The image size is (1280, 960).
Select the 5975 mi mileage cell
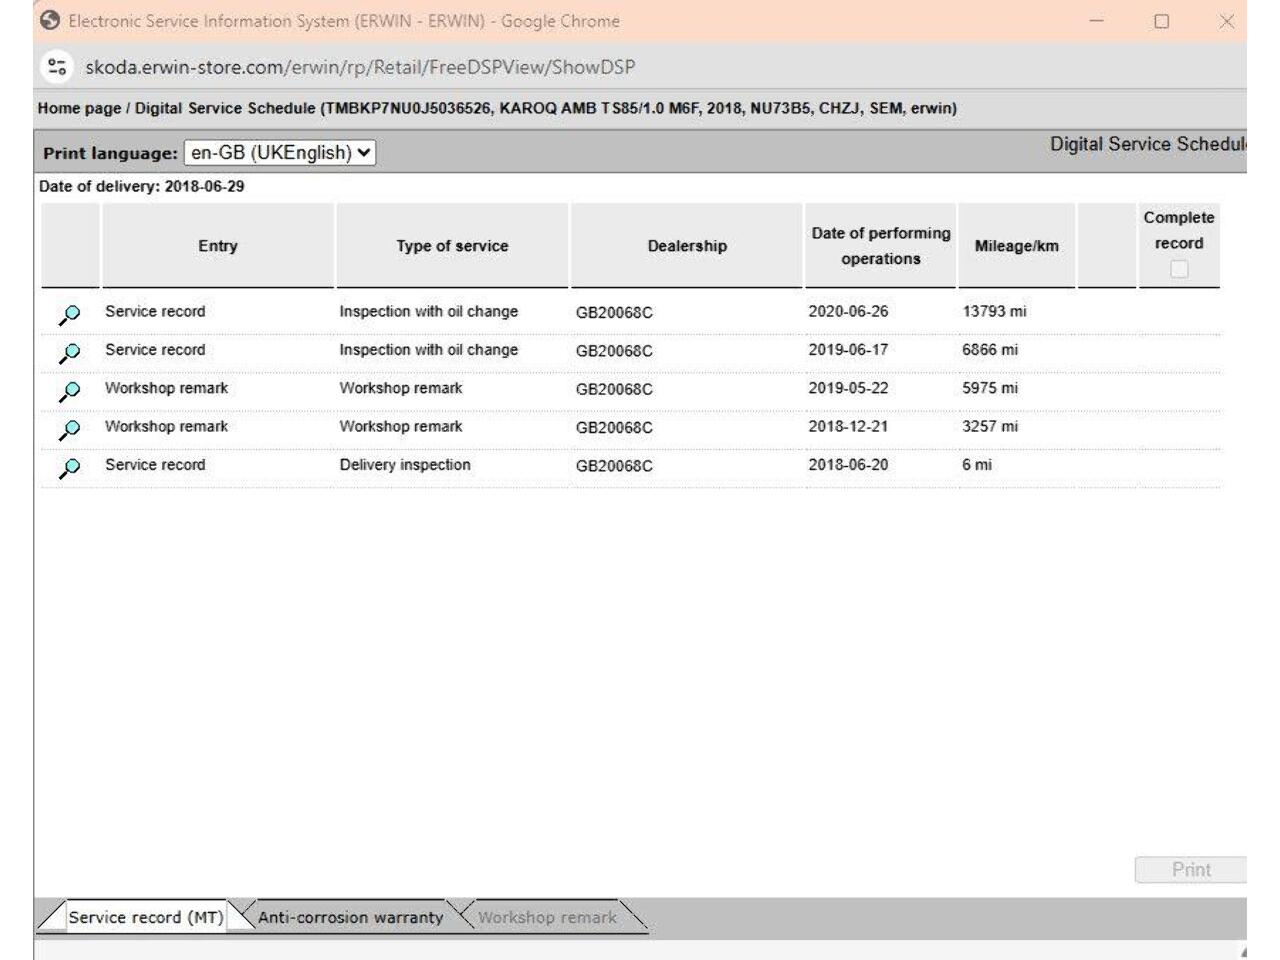(x=990, y=388)
